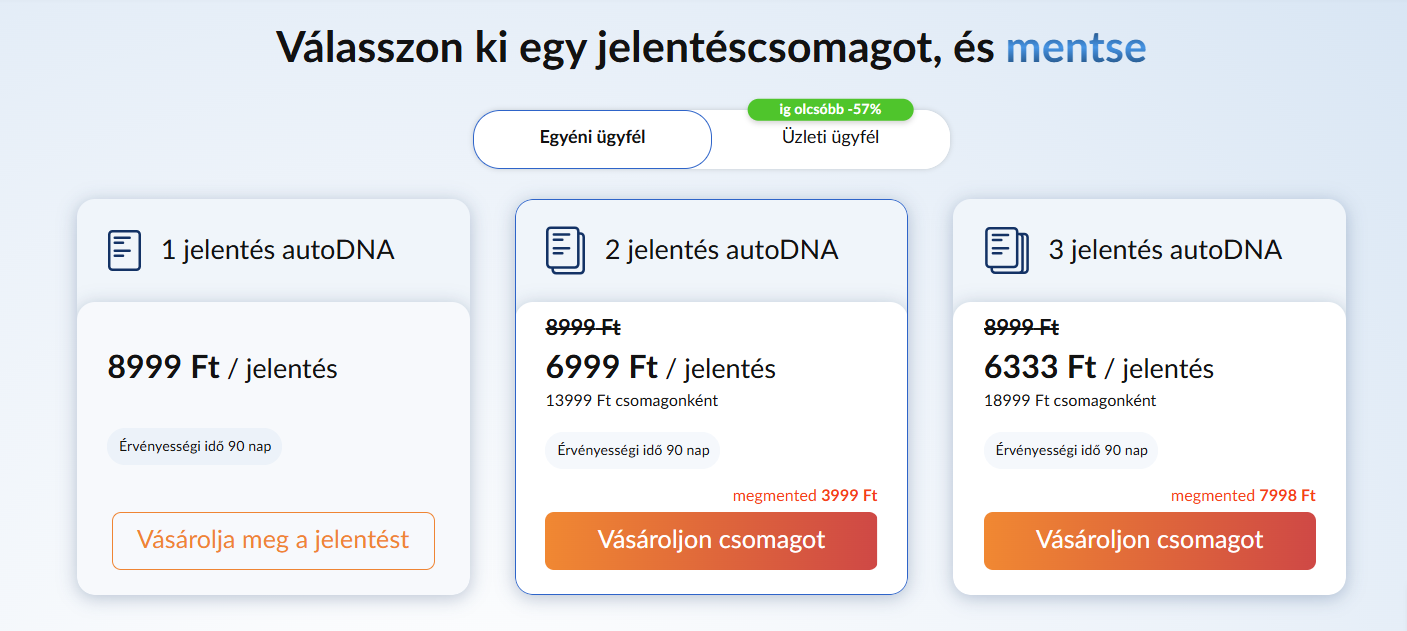
Task: Click the blue 'mentse' word in the heading
Action: [x=1075, y=47]
